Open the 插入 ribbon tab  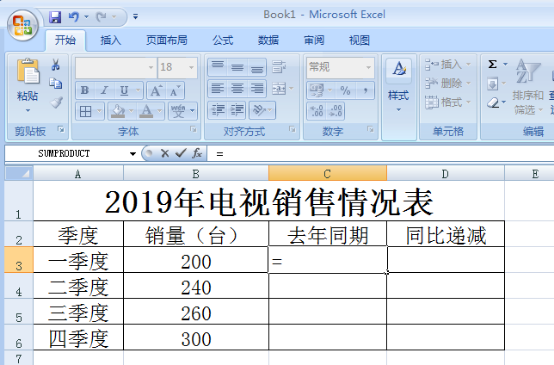(111, 40)
